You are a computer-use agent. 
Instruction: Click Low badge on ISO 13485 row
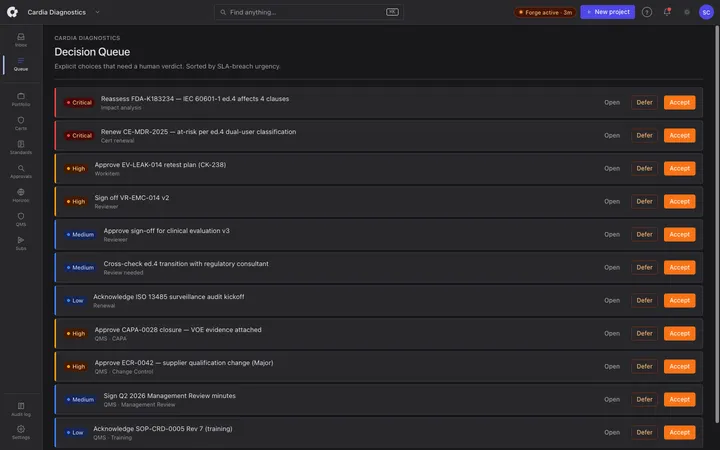pyautogui.click(x=75, y=301)
